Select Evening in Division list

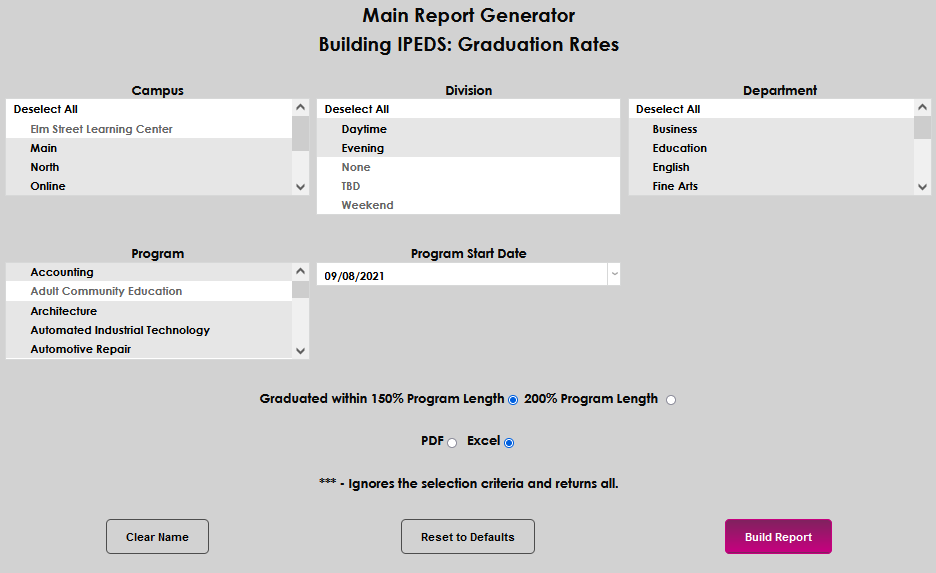pos(362,148)
